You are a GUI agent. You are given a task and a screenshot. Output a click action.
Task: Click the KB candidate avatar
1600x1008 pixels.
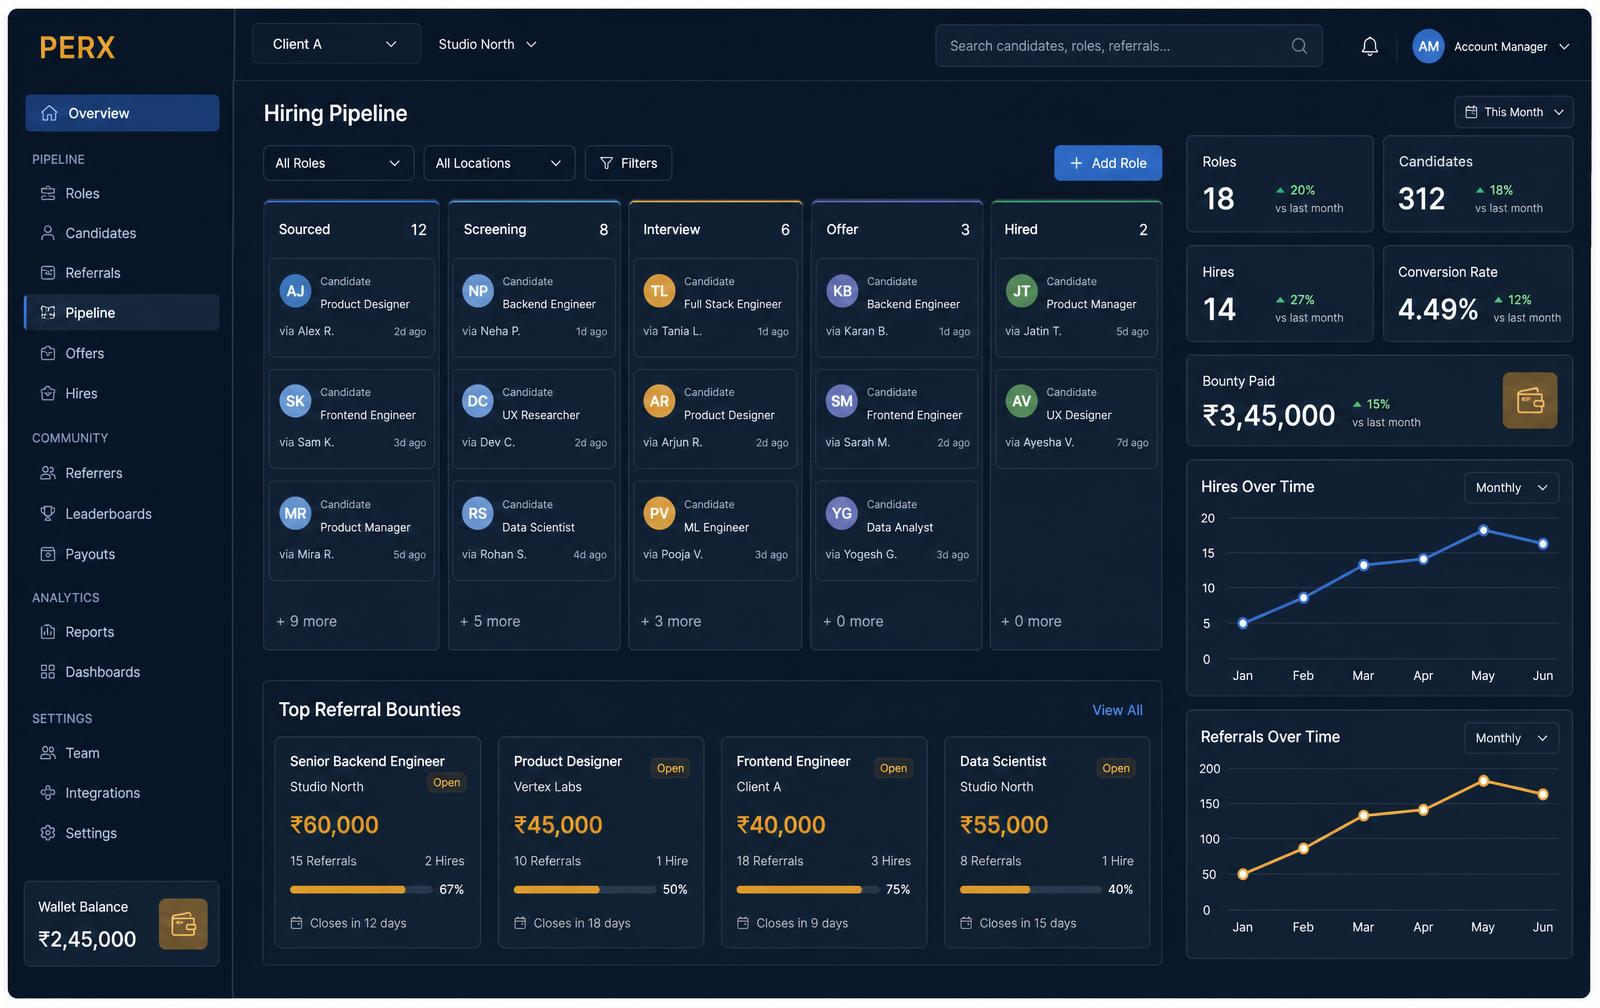coord(842,291)
